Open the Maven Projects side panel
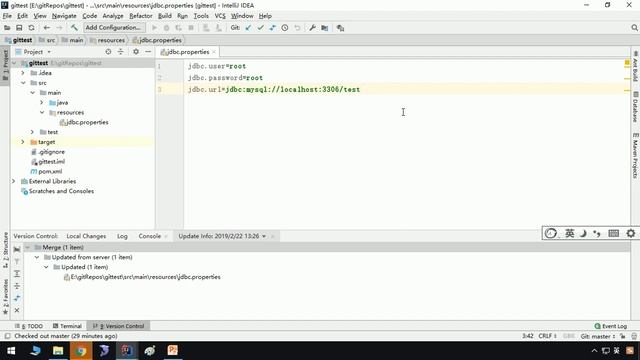 (636, 156)
